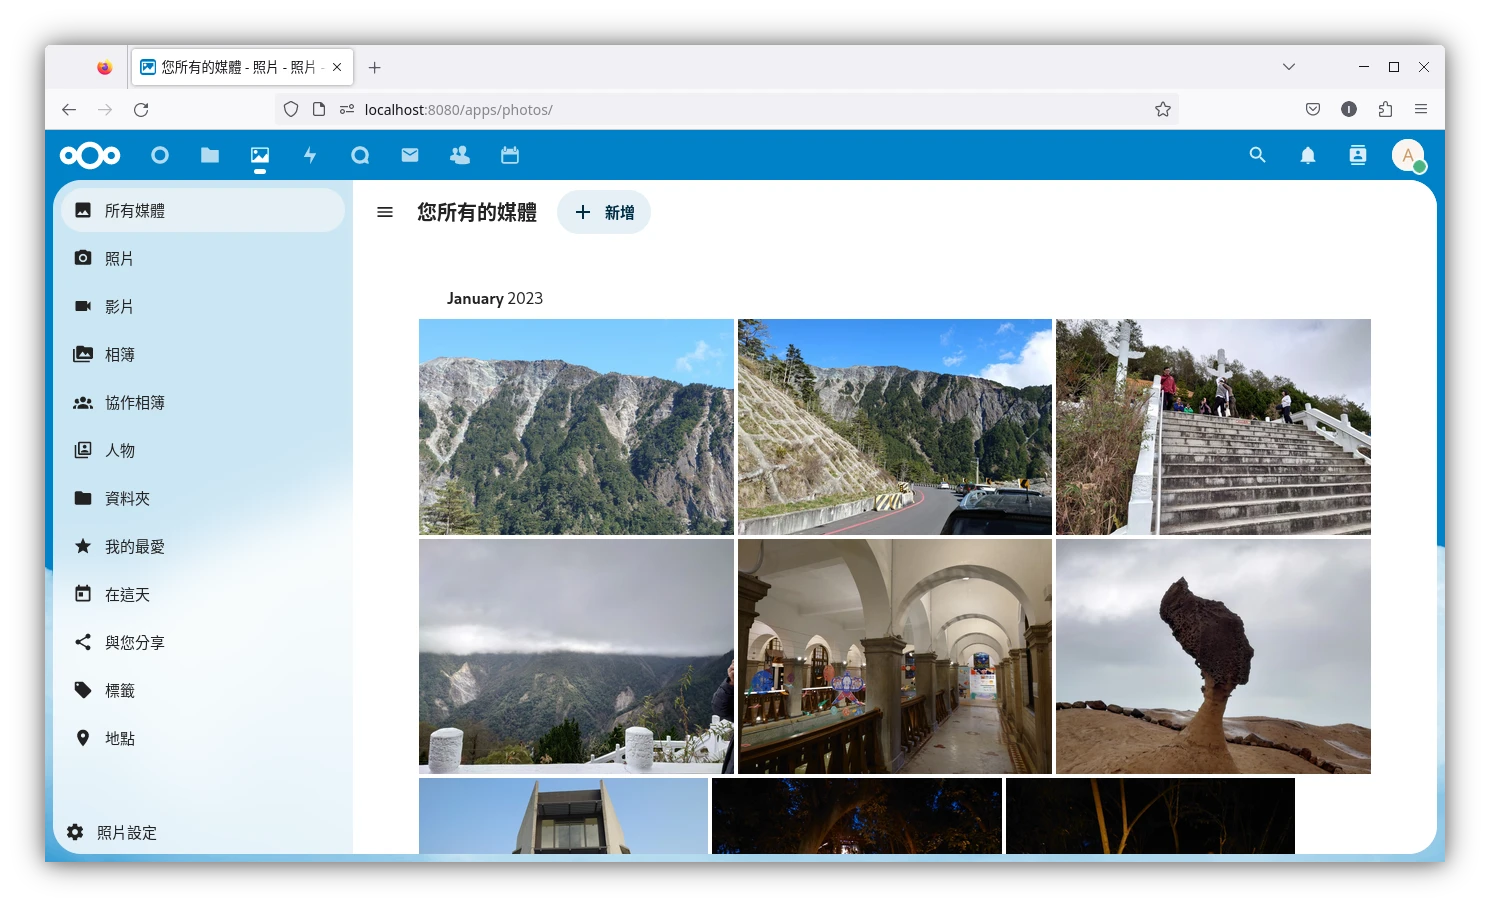Select 我的最愛 in the sidebar
Screen dimensions: 1490x907
pos(135,546)
